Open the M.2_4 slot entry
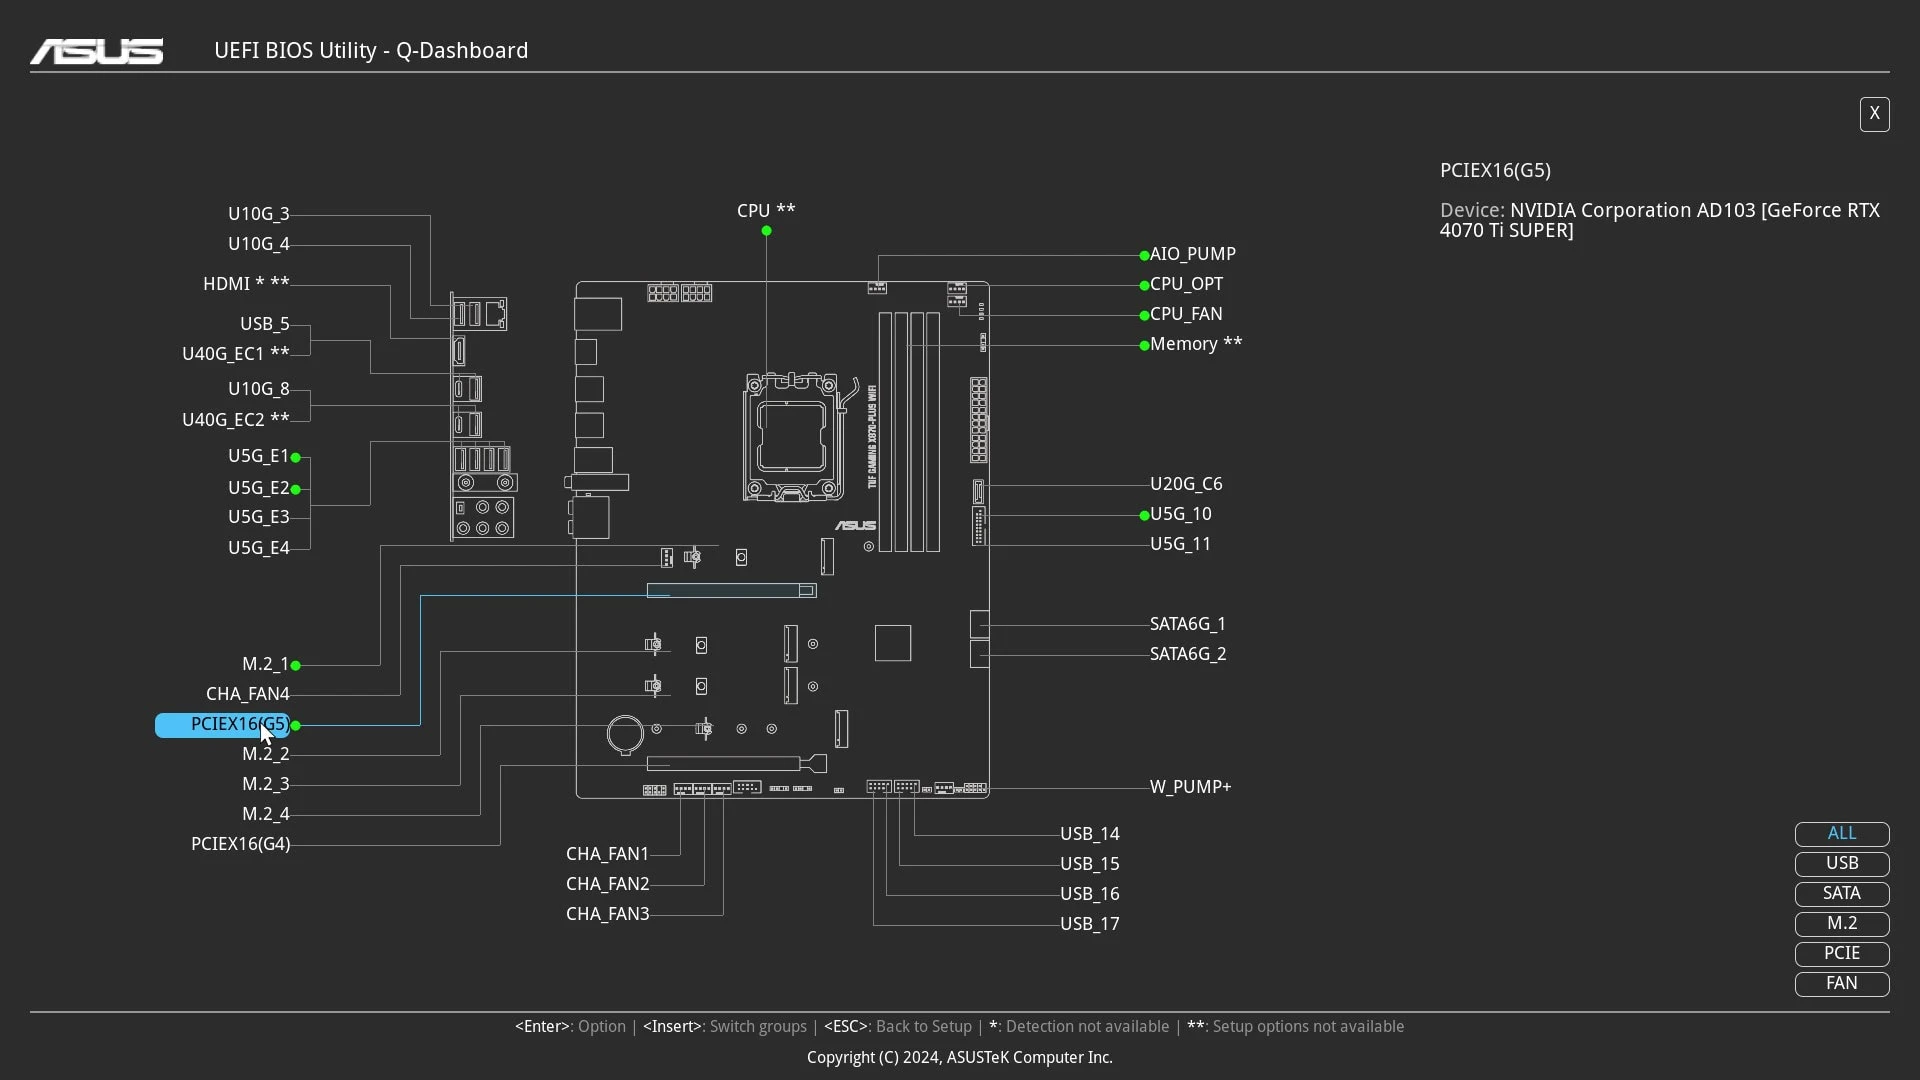Viewport: 1920px width, 1080px height. [x=265, y=814]
